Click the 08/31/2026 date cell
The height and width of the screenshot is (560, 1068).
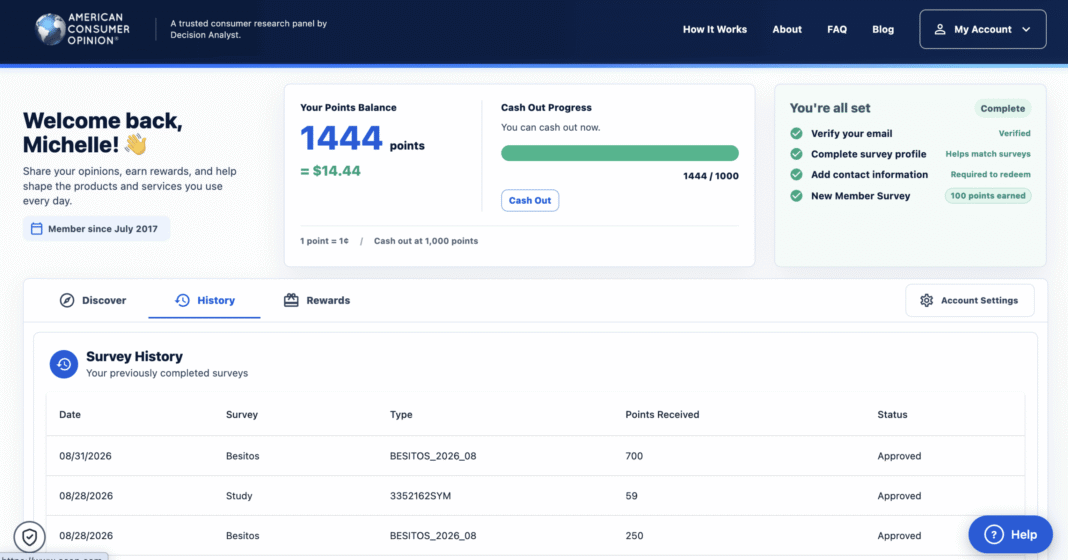(85, 456)
